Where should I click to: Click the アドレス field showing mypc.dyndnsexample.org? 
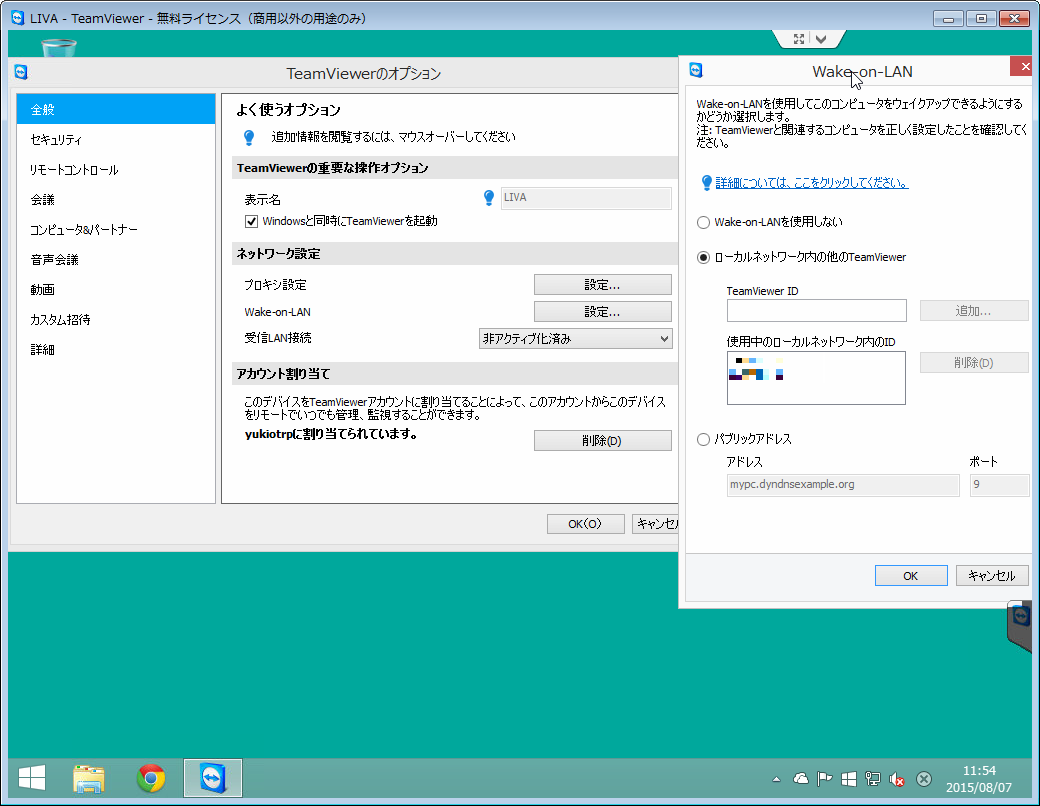(843, 485)
